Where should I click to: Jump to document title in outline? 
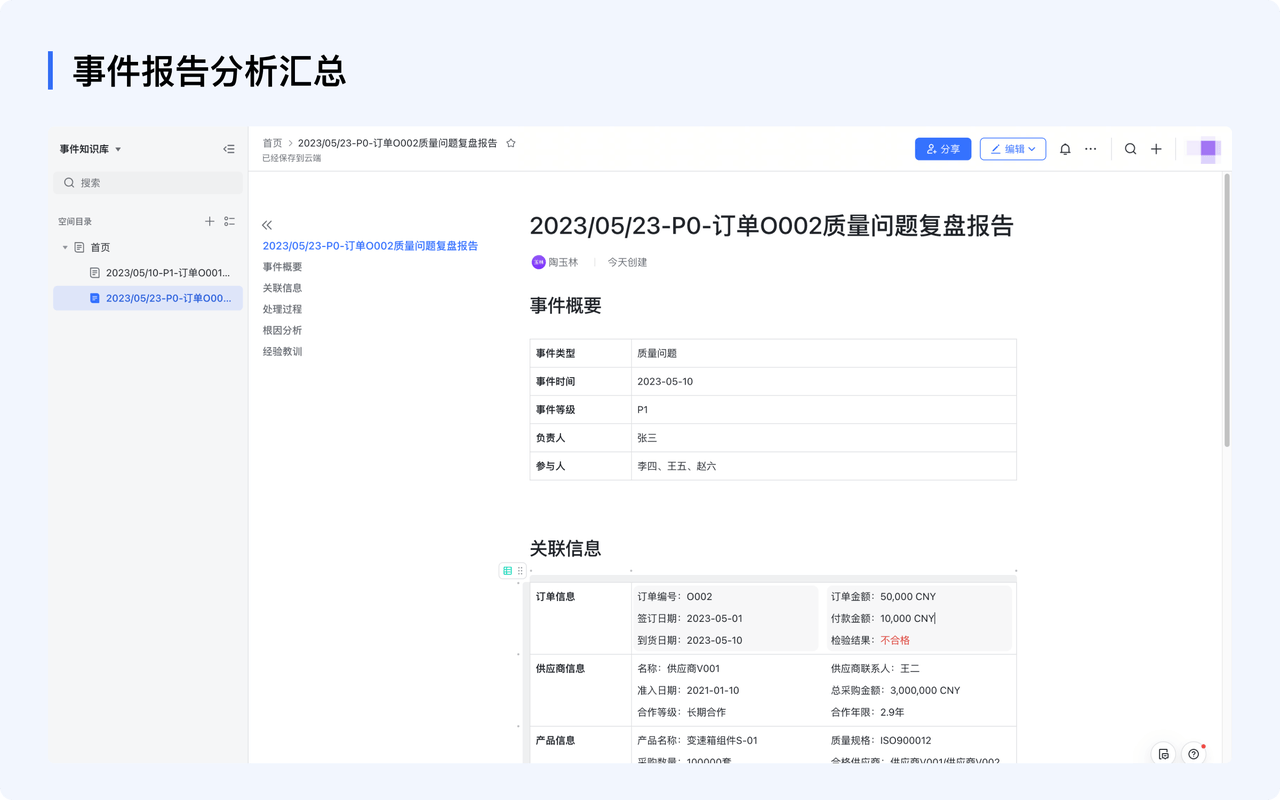point(370,246)
